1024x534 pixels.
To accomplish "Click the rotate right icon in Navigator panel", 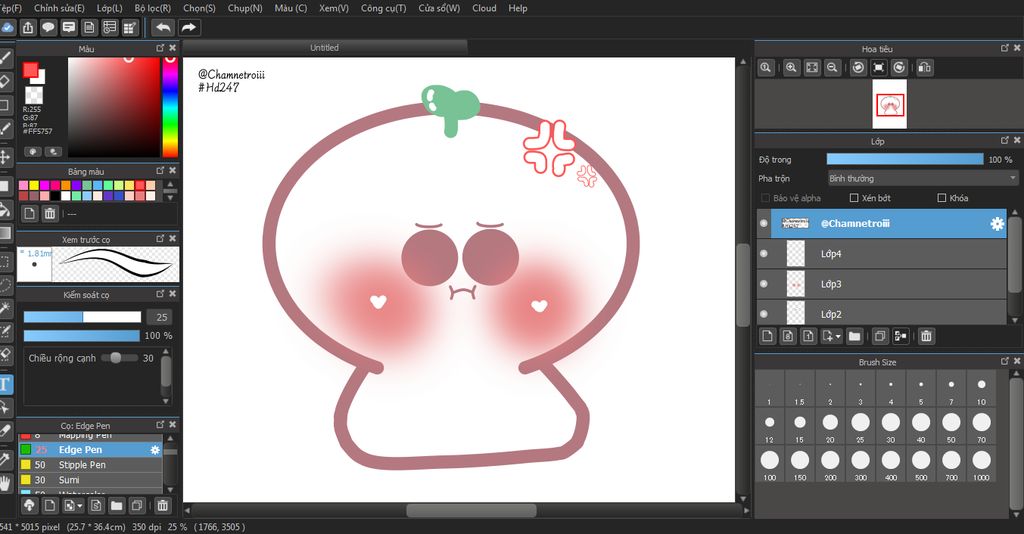I will 899,67.
